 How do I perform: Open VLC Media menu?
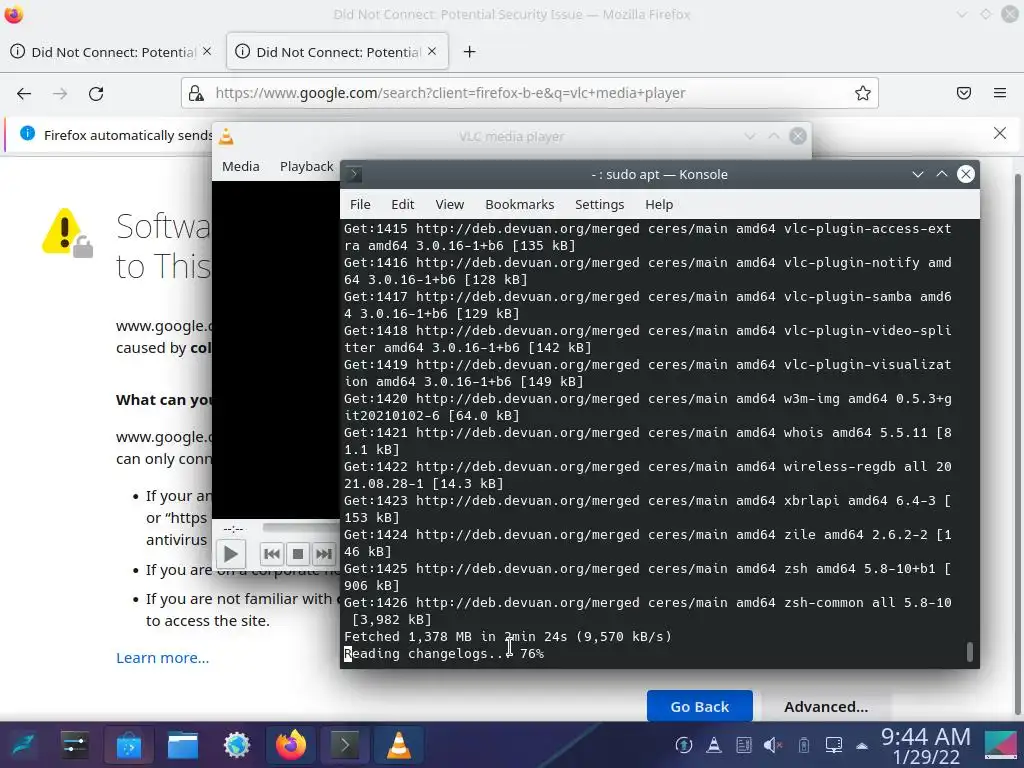tap(240, 167)
